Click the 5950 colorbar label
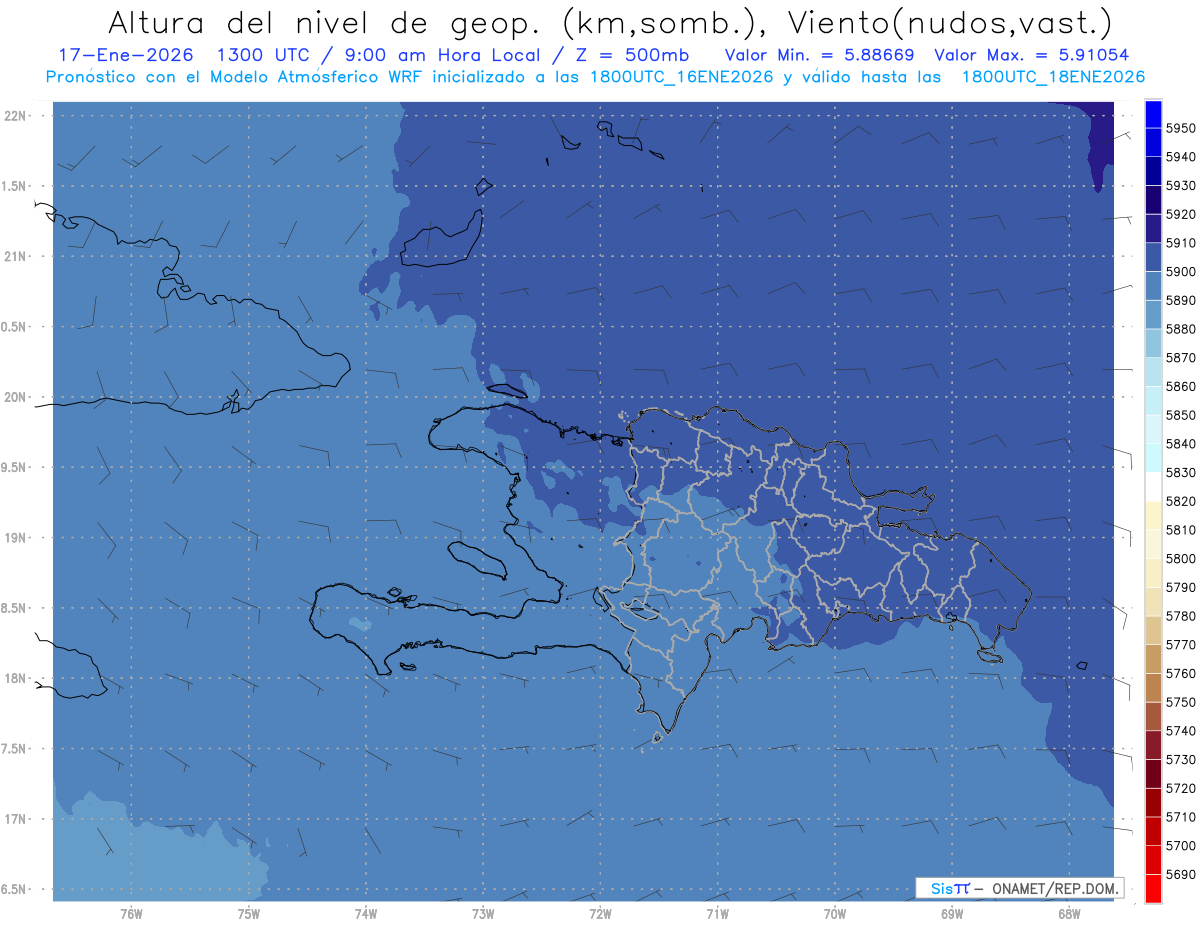Image resolution: width=1200 pixels, height=927 pixels. (1182, 128)
